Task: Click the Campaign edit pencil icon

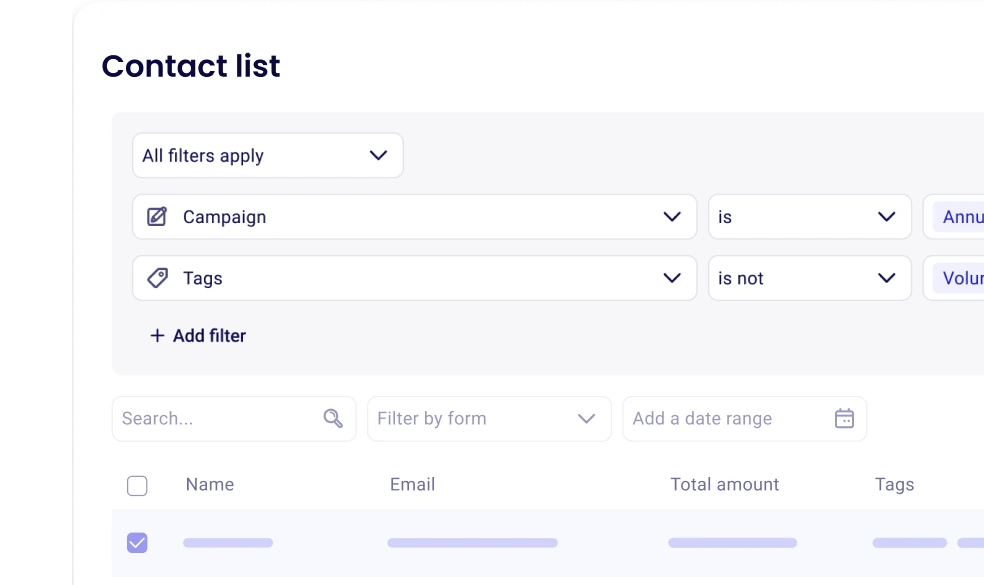Action: pyautogui.click(x=157, y=217)
